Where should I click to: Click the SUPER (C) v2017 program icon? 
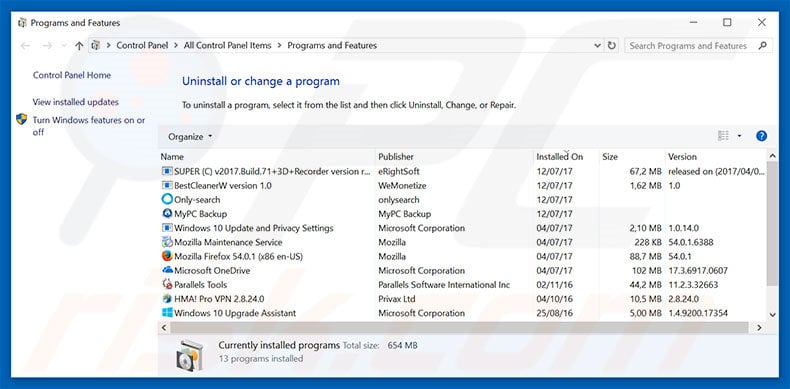(x=167, y=171)
